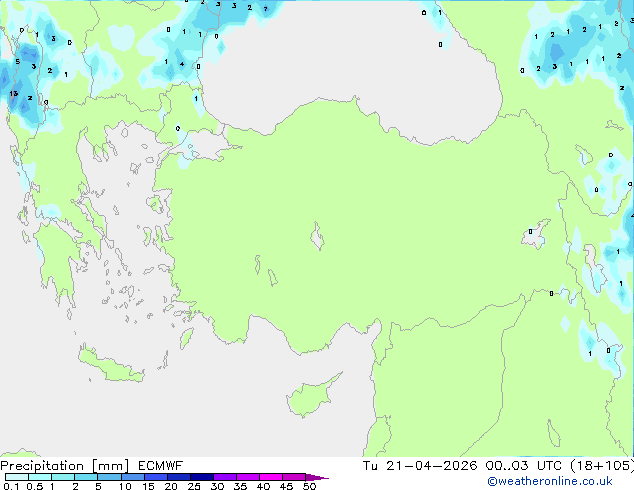Click the 15–20 mm blue legend swatch
Screen dimensions: 634x490
(156, 477)
